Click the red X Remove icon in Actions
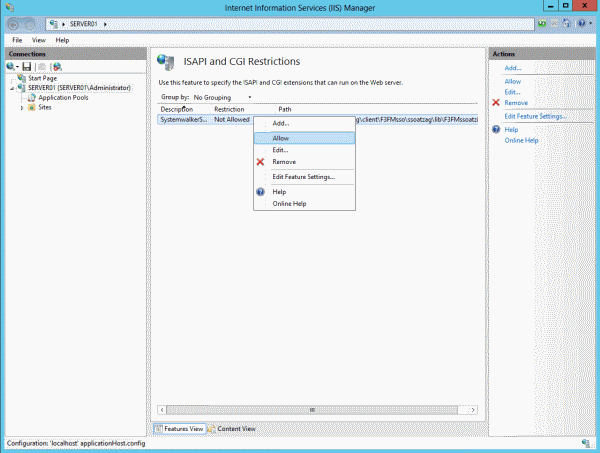Screen dimensions: 600x453 click(496, 103)
